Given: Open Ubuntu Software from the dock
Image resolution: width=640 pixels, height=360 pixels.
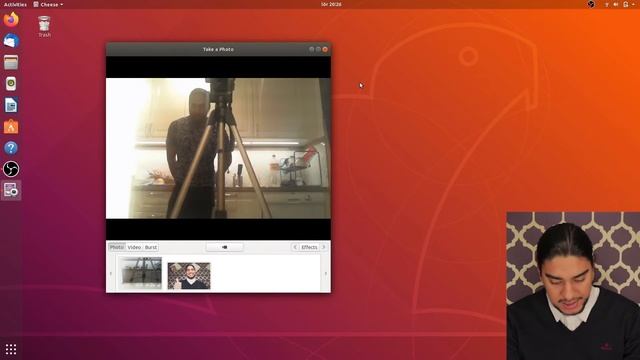Looking at the screenshot, I should tap(11, 127).
